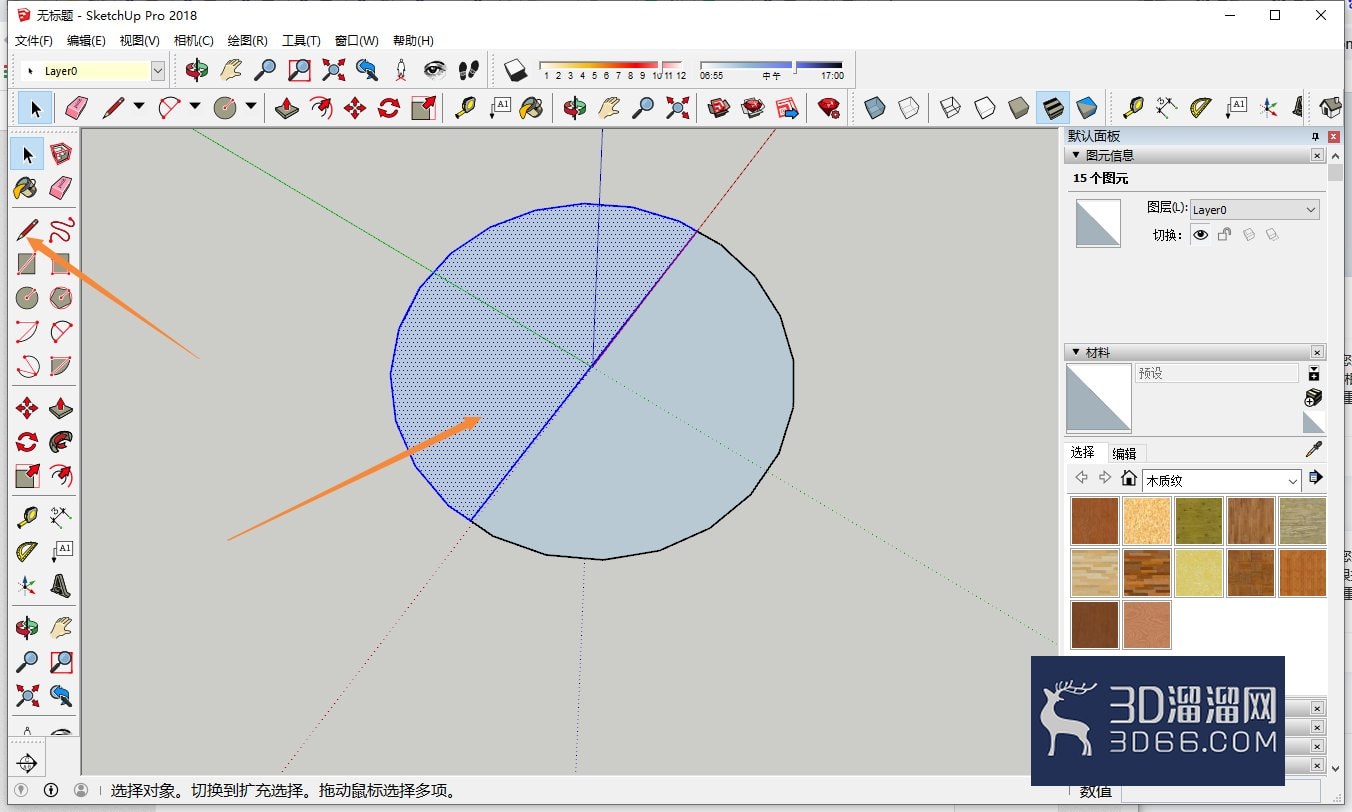Close the 材料 panel
This screenshot has width=1352, height=812.
[1317, 353]
